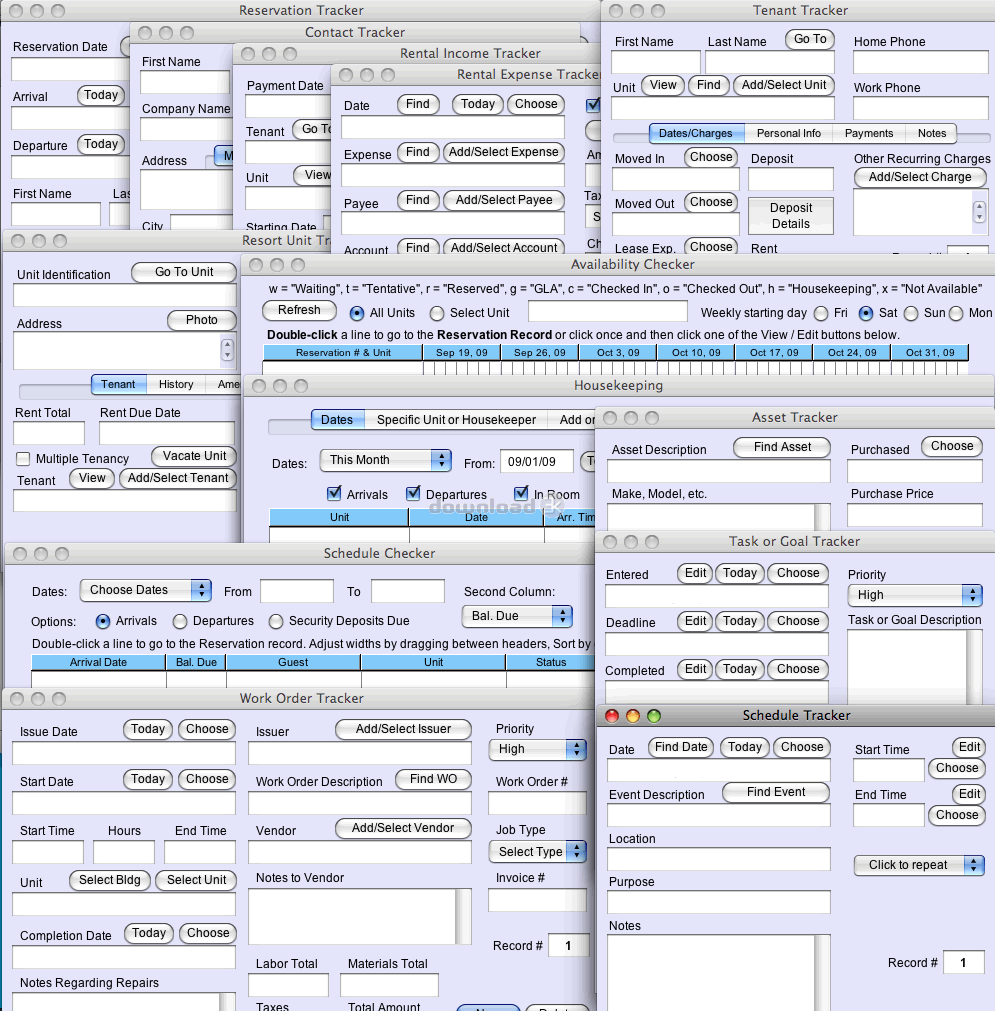Enable the Multiple Tenancy checkbox
The image size is (995, 1011).
tap(23, 459)
